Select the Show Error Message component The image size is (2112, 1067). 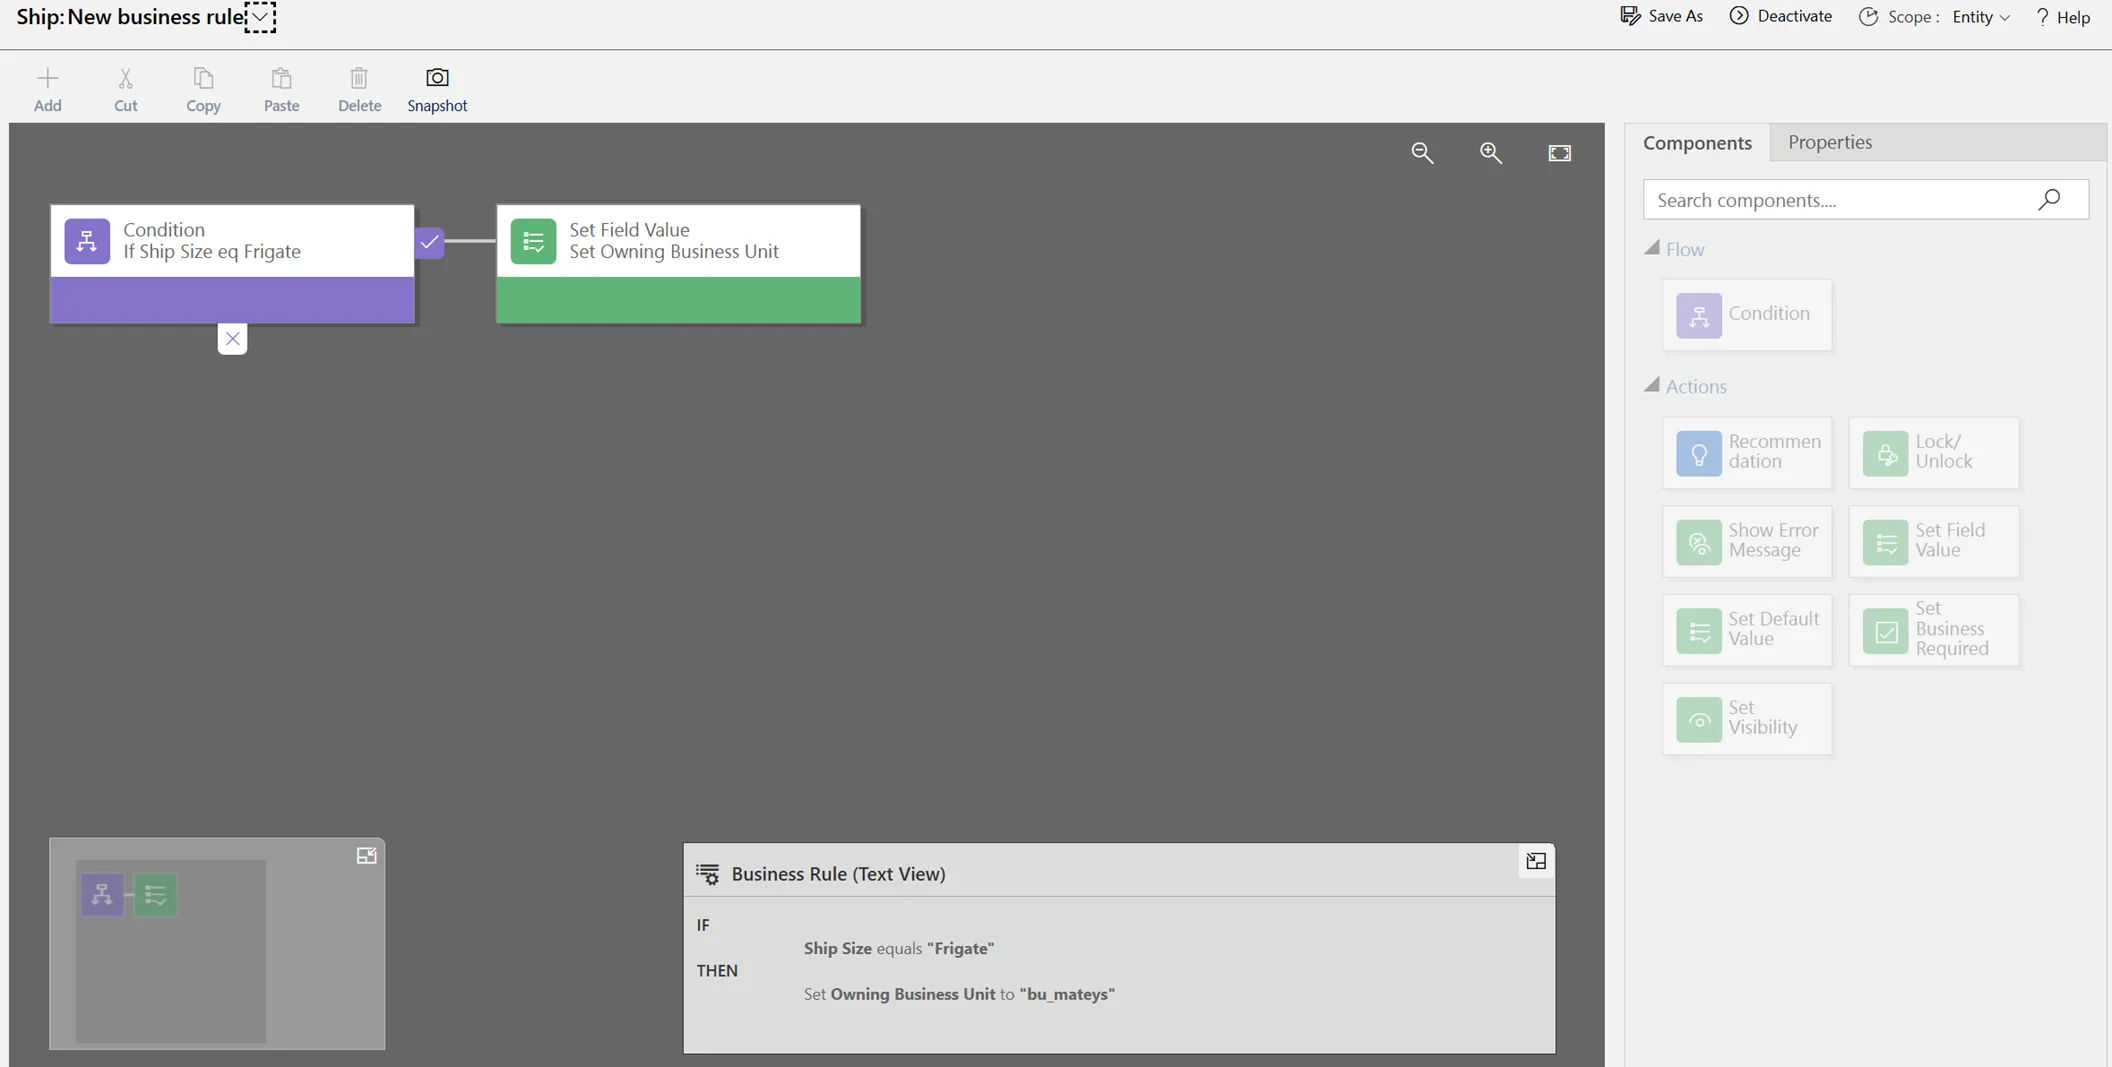point(1747,541)
